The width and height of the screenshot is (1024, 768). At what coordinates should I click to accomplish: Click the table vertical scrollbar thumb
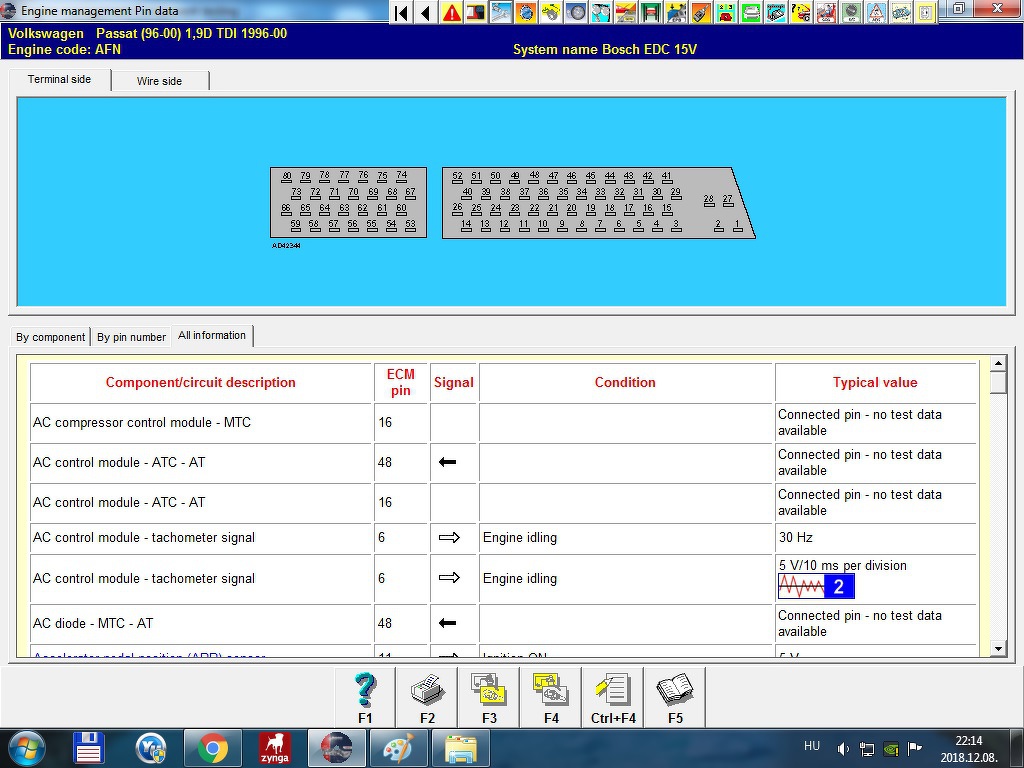click(998, 383)
